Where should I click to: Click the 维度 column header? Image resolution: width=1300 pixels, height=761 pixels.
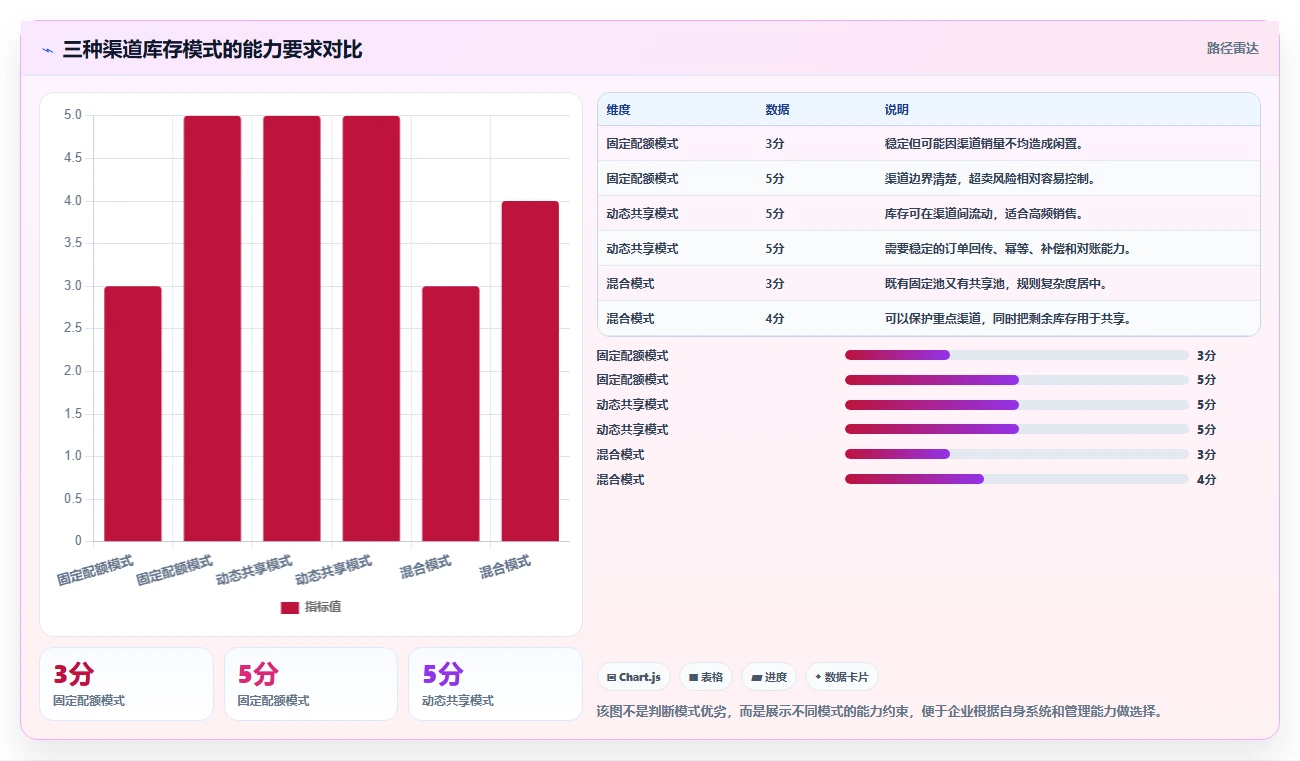pos(618,109)
